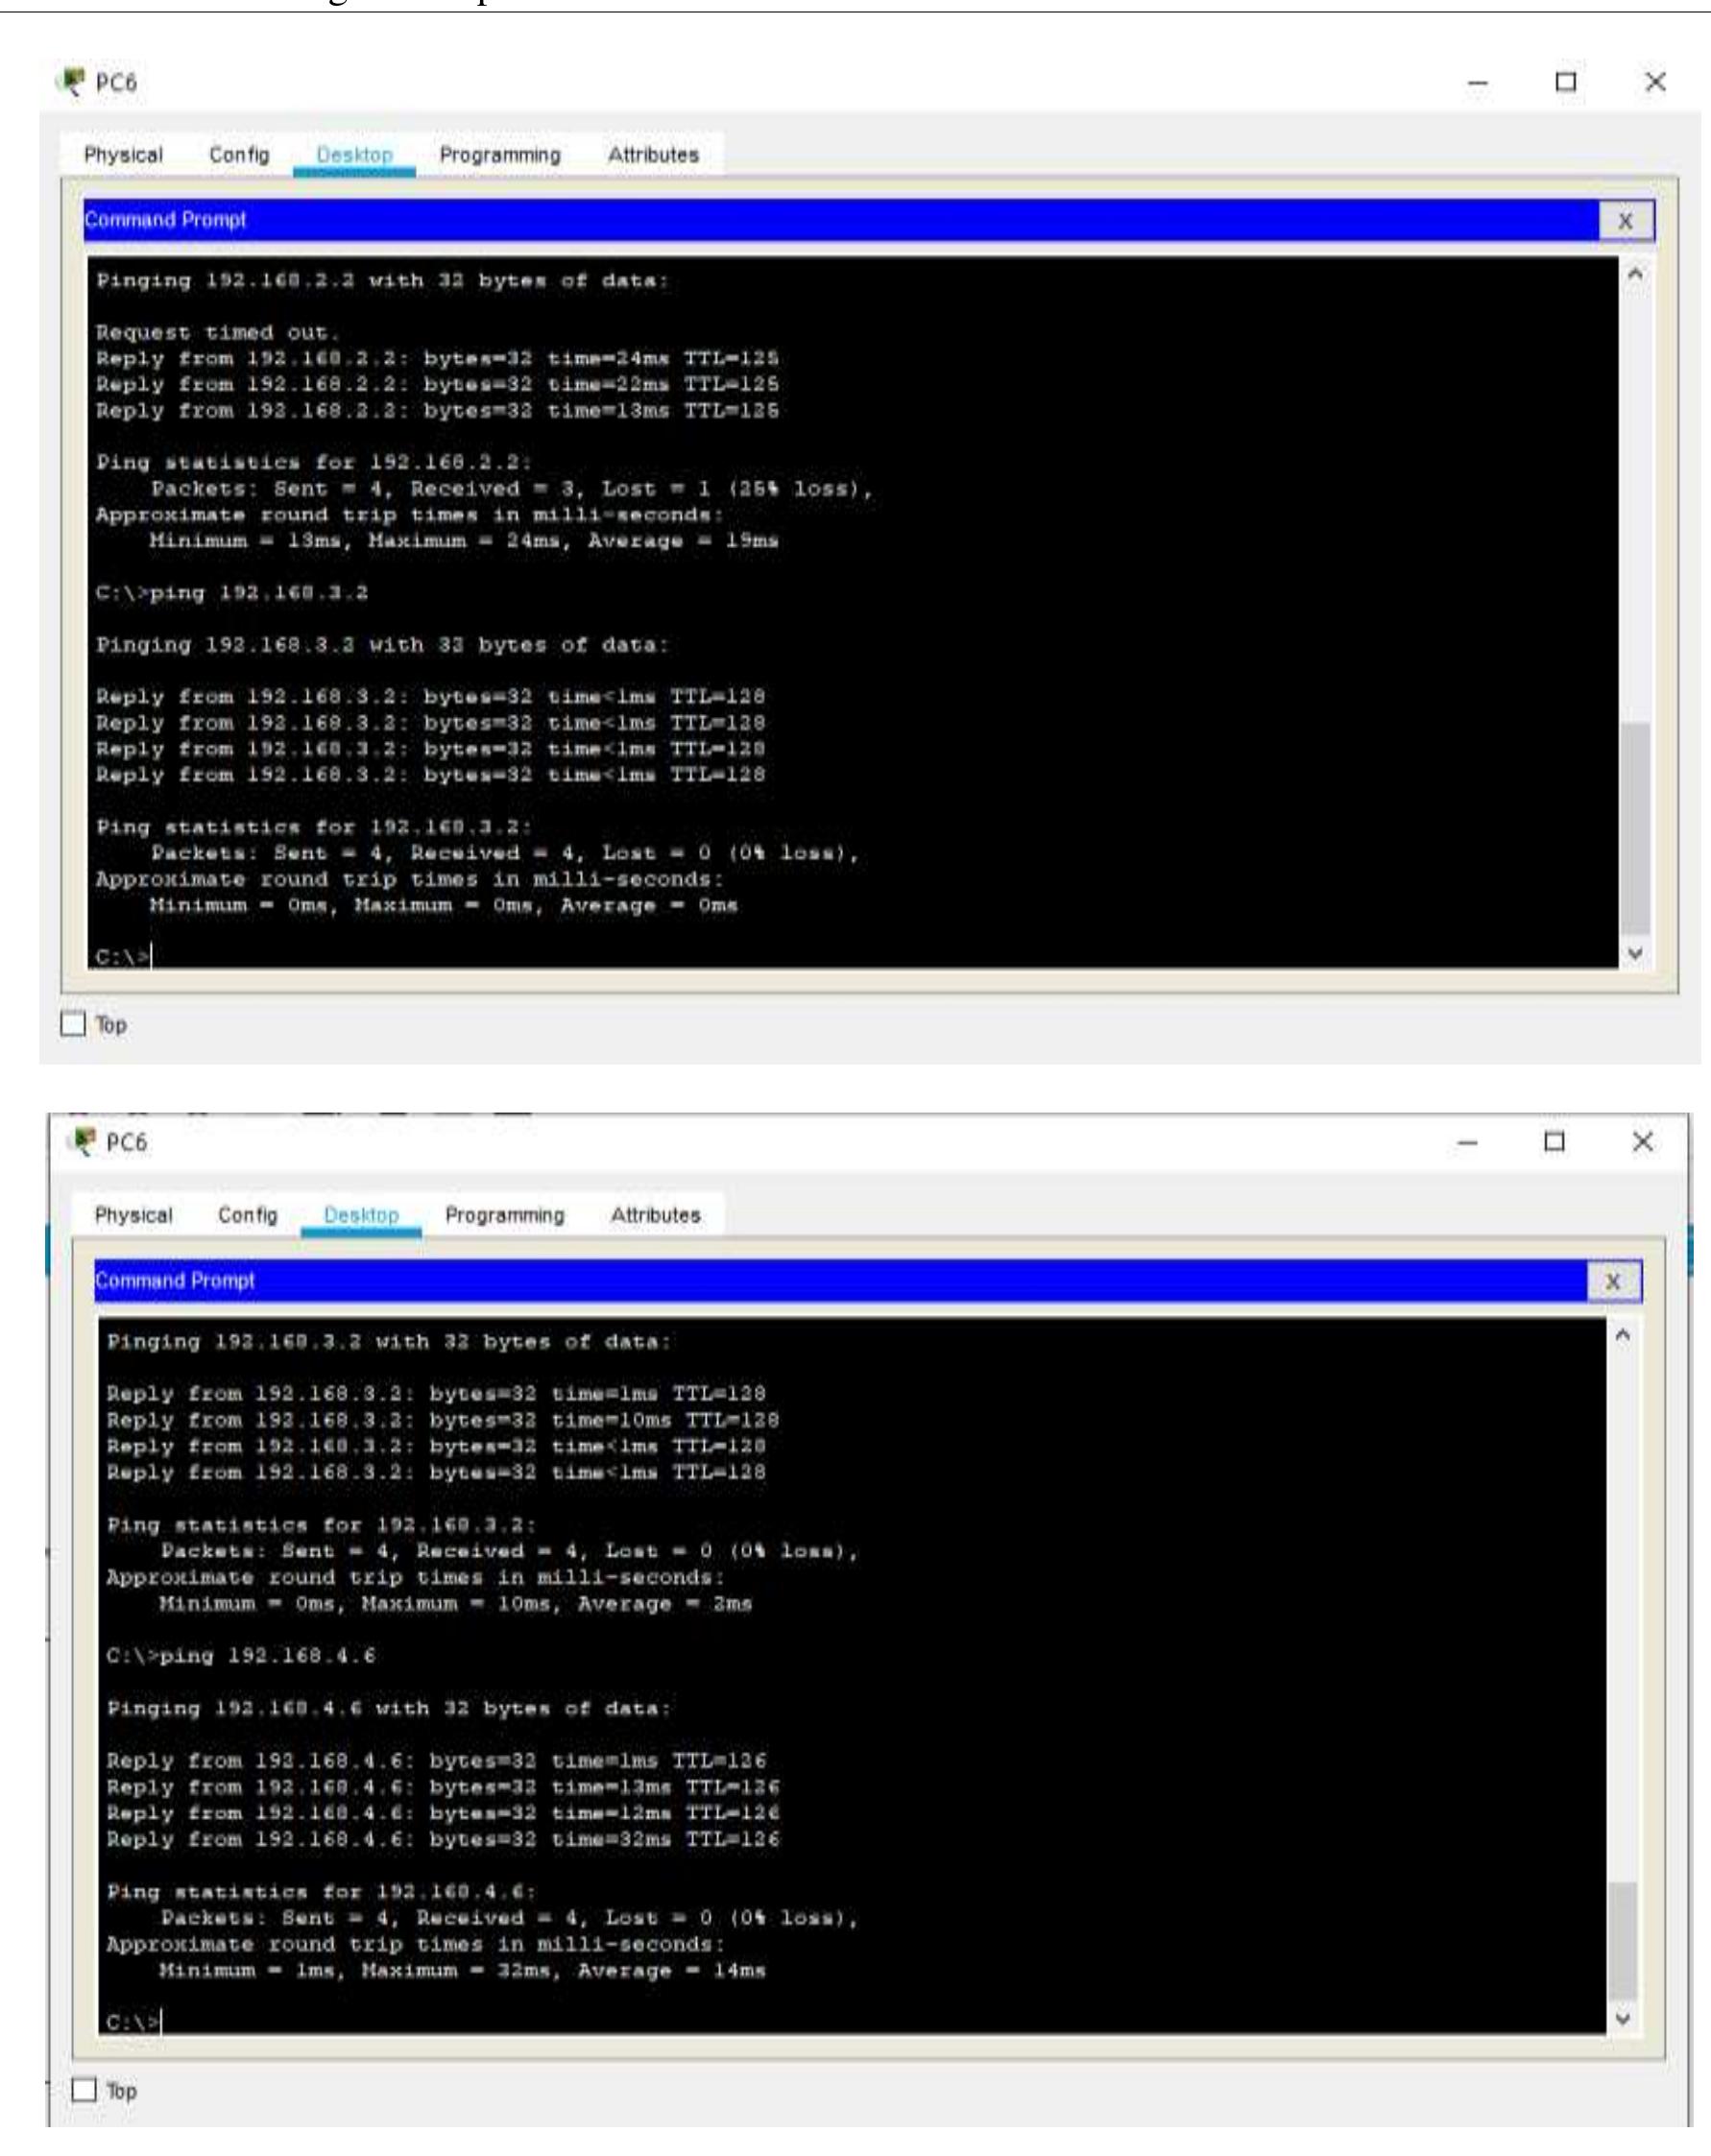The width and height of the screenshot is (1711, 2156).
Task: Click the C:\> prompt line in upper terminal
Action: tap(124, 957)
